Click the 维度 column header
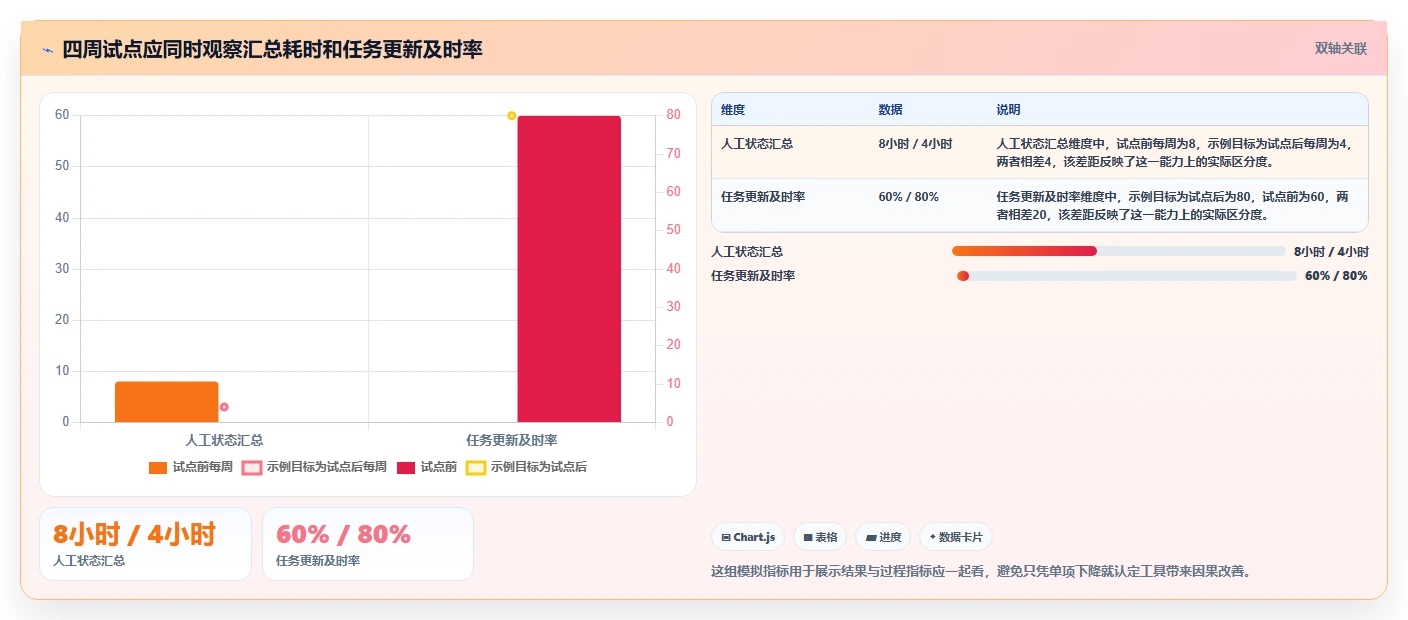 click(733, 110)
